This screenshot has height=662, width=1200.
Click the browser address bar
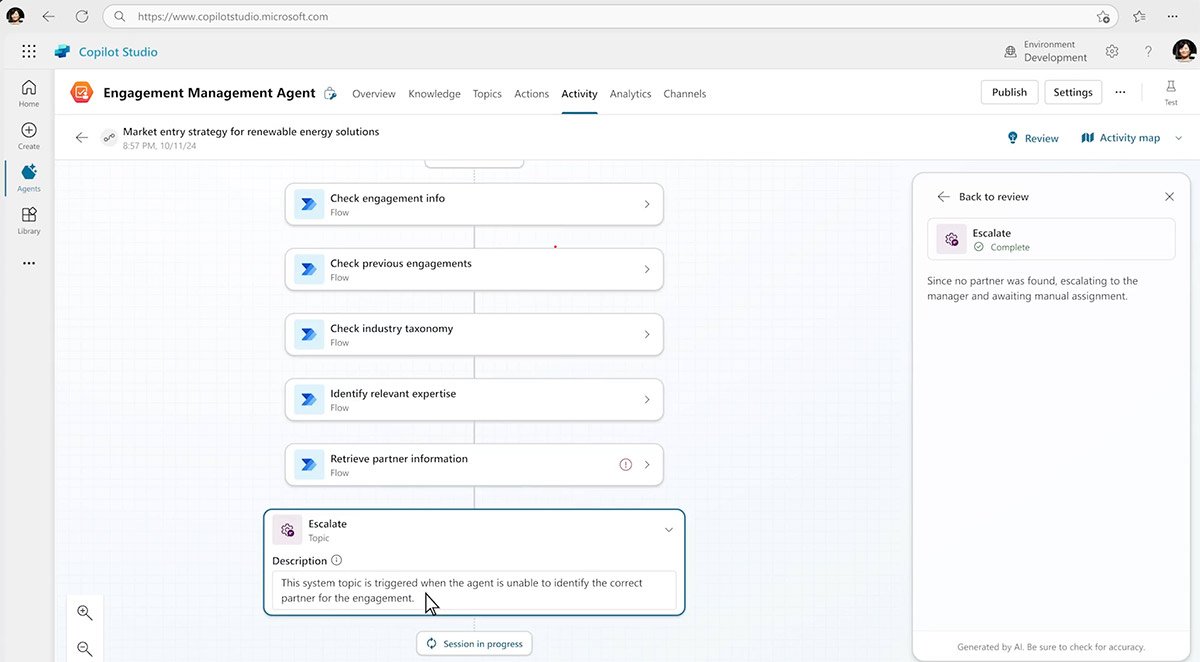(600, 17)
